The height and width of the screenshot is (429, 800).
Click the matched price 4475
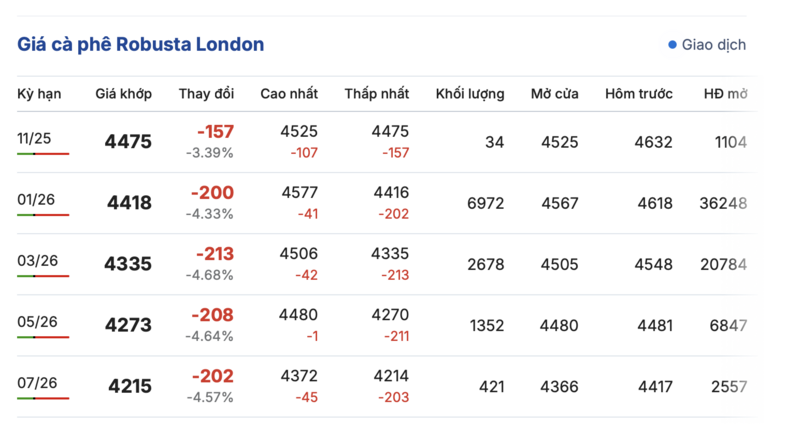click(128, 142)
